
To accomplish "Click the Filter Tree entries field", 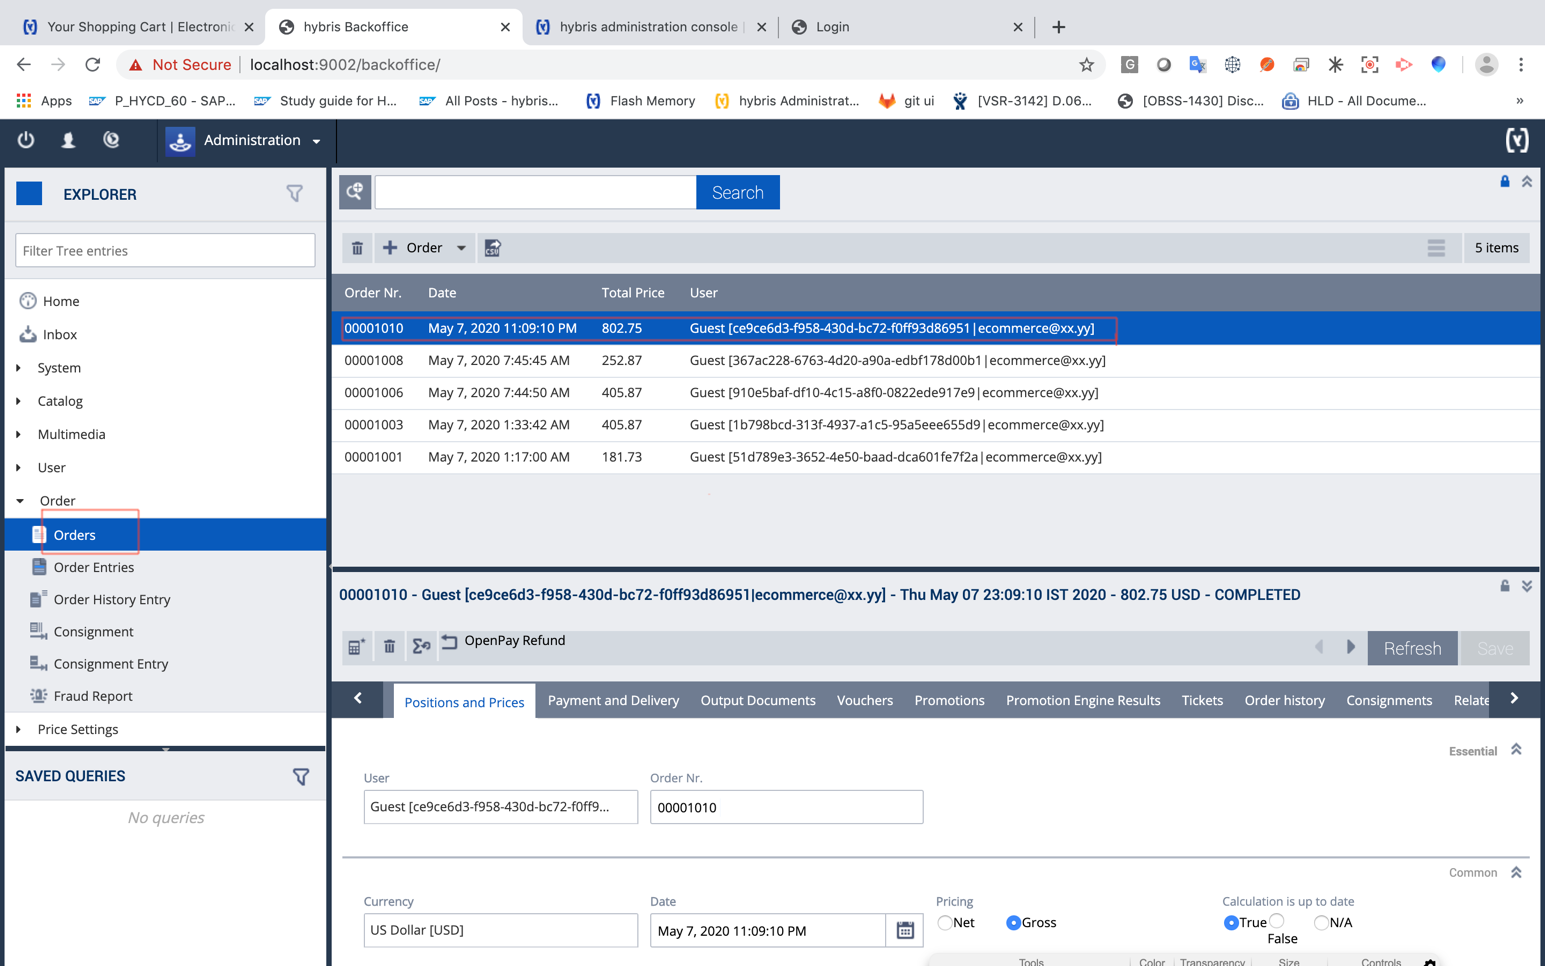I will (165, 251).
